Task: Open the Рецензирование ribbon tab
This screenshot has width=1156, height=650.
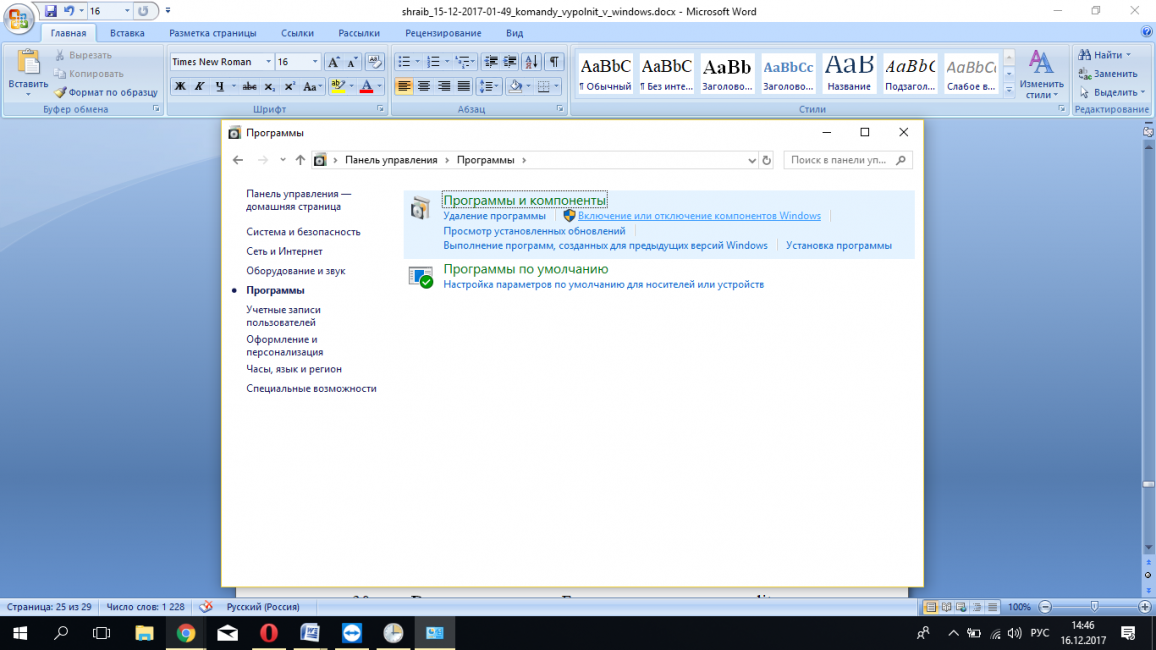Action: click(443, 33)
